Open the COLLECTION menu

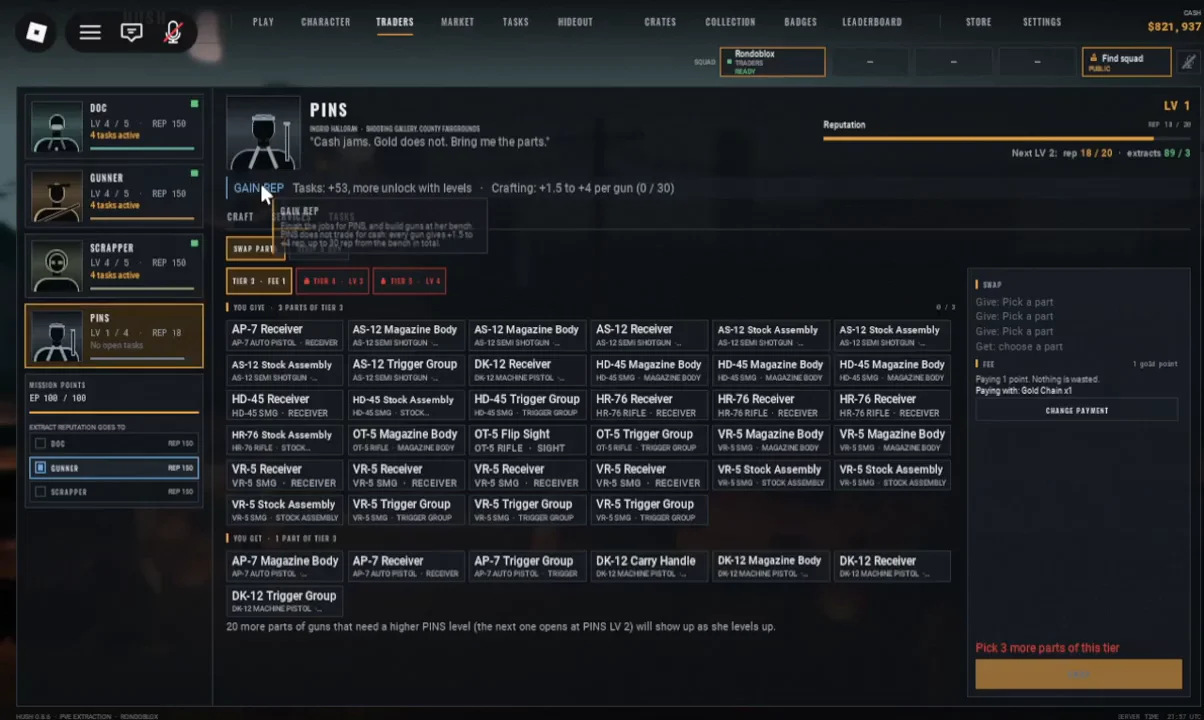point(730,22)
